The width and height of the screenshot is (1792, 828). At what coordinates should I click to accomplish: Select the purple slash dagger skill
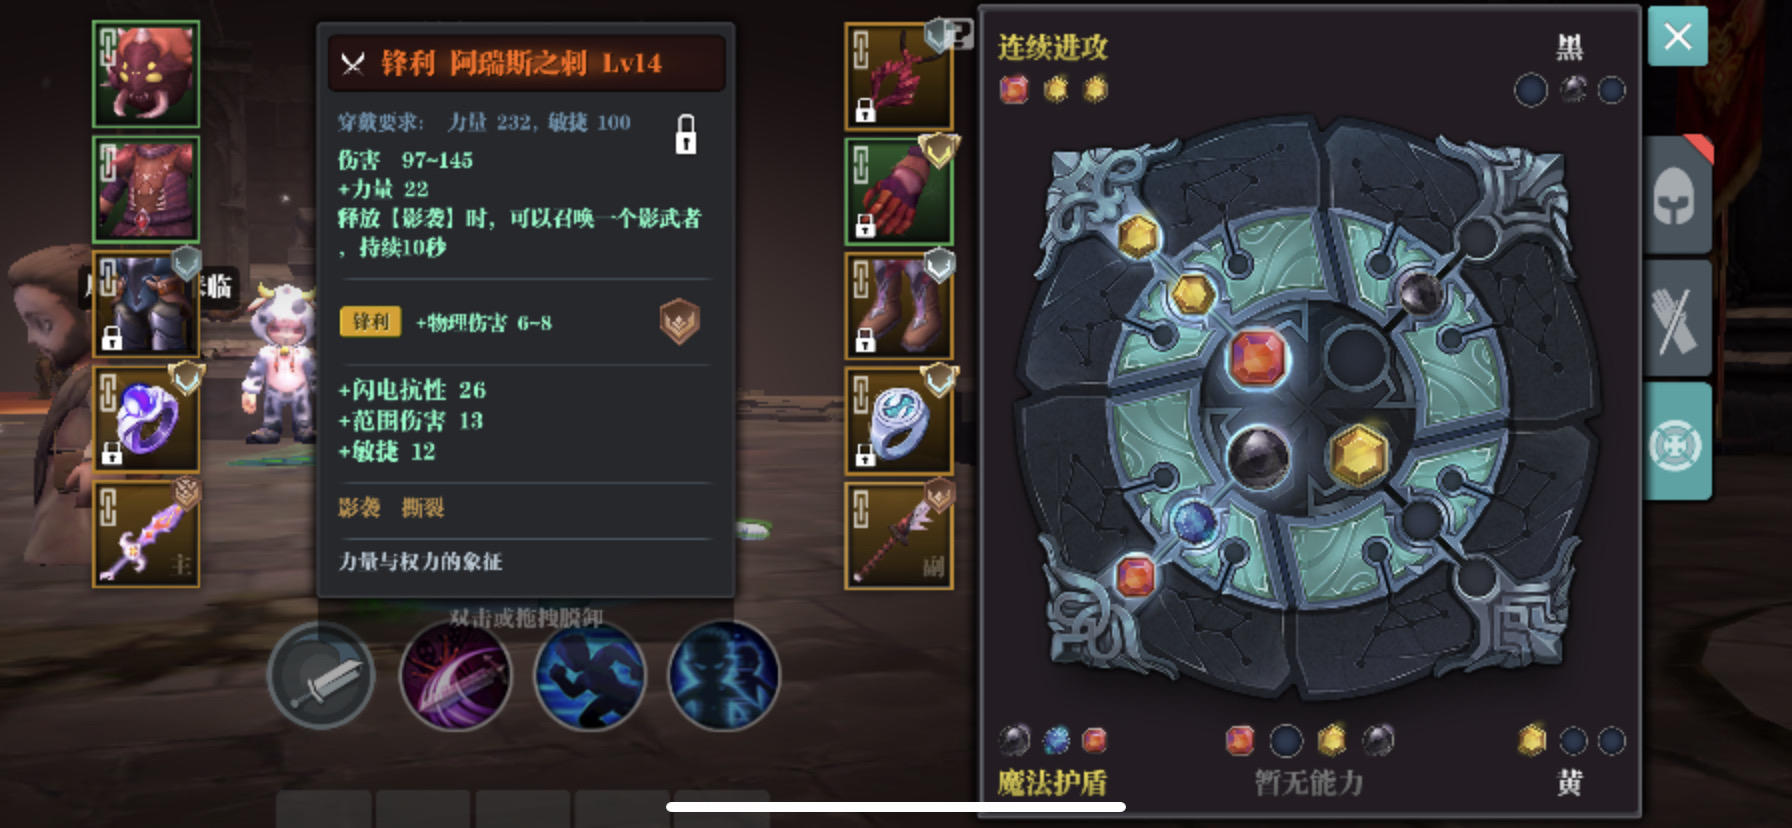point(455,676)
